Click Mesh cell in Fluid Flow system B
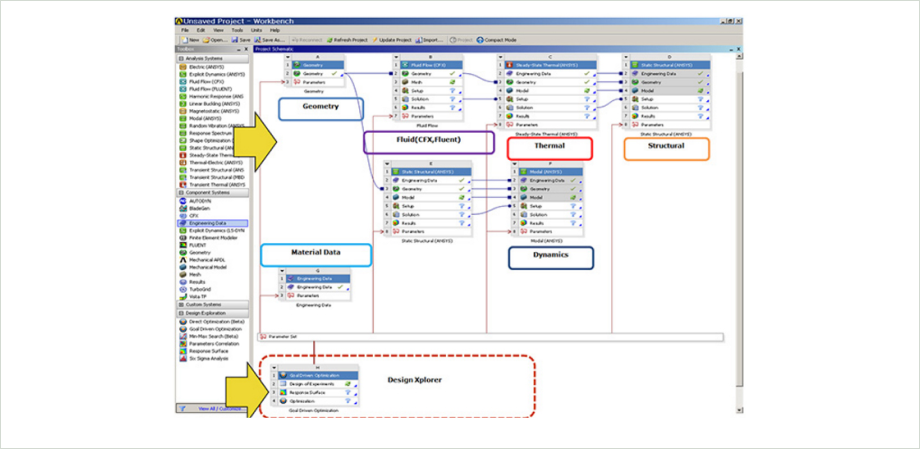 click(429, 83)
